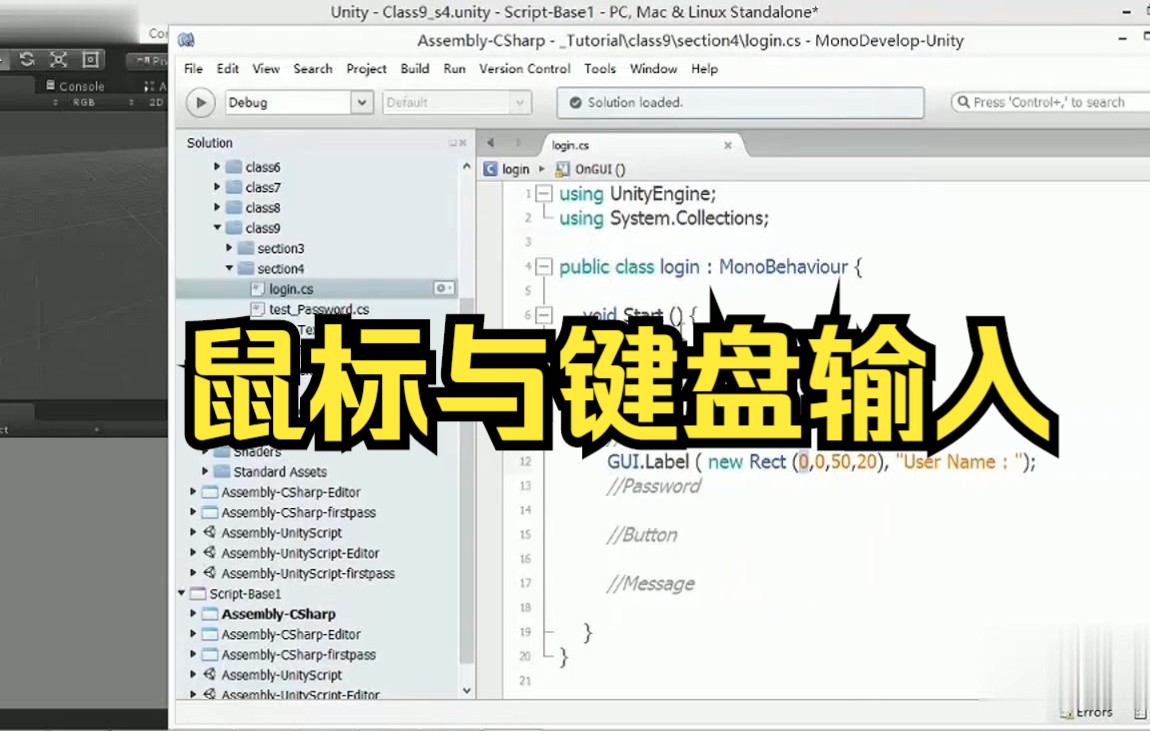This screenshot has width=1150, height=731.
Task: Collapse the using statements fold marker
Action: [x=542, y=193]
